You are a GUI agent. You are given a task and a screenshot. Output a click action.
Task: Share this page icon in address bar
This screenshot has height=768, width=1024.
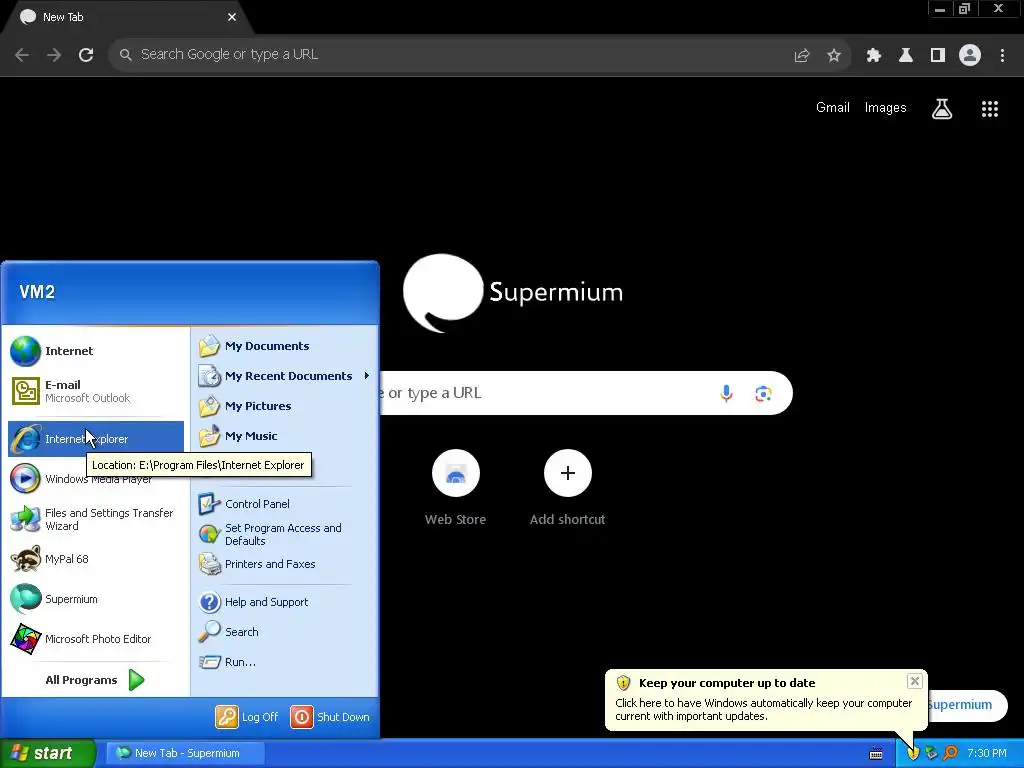(802, 56)
